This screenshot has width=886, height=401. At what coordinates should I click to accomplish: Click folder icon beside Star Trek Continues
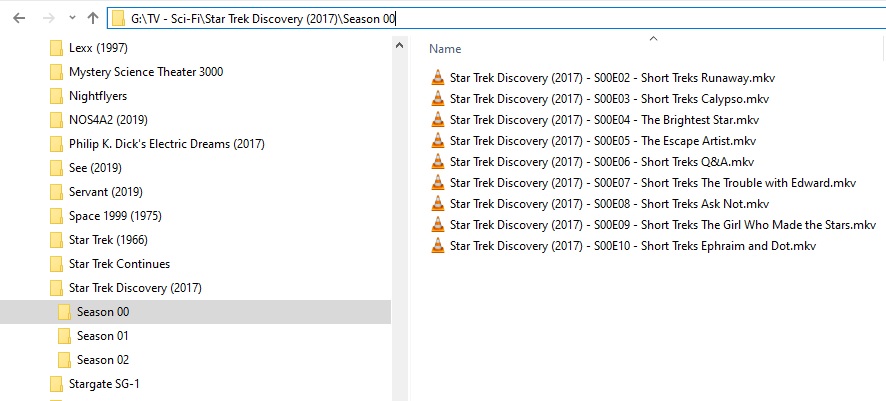(56, 264)
